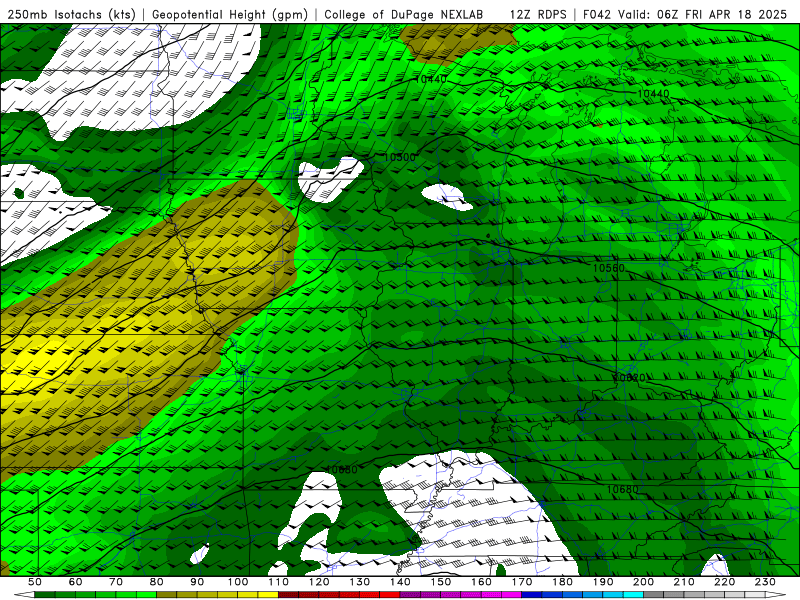This screenshot has height=600, width=800.
Task: Click the 'Geopotential Height (gpm)' title text
Action: click(230, 14)
